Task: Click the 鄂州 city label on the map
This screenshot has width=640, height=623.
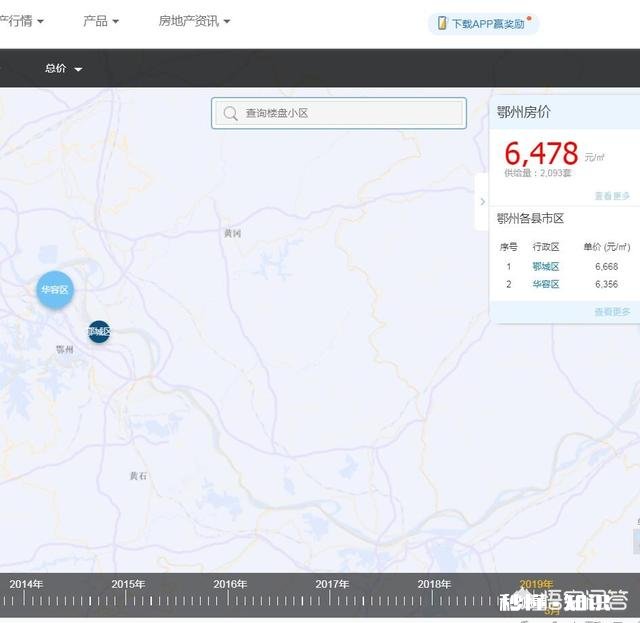Action: pyautogui.click(x=64, y=349)
